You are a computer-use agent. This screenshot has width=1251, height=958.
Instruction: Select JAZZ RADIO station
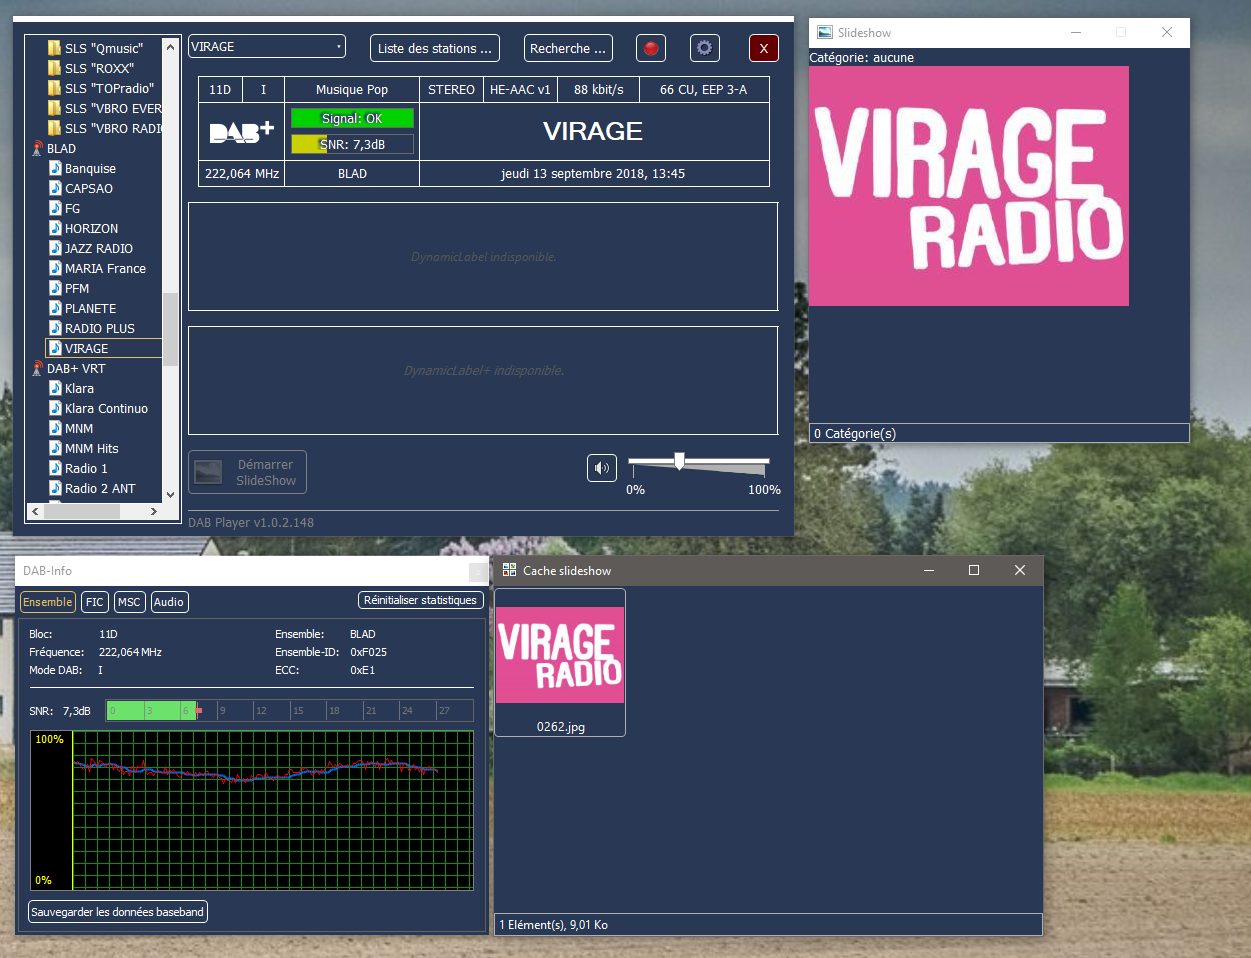click(x=98, y=249)
